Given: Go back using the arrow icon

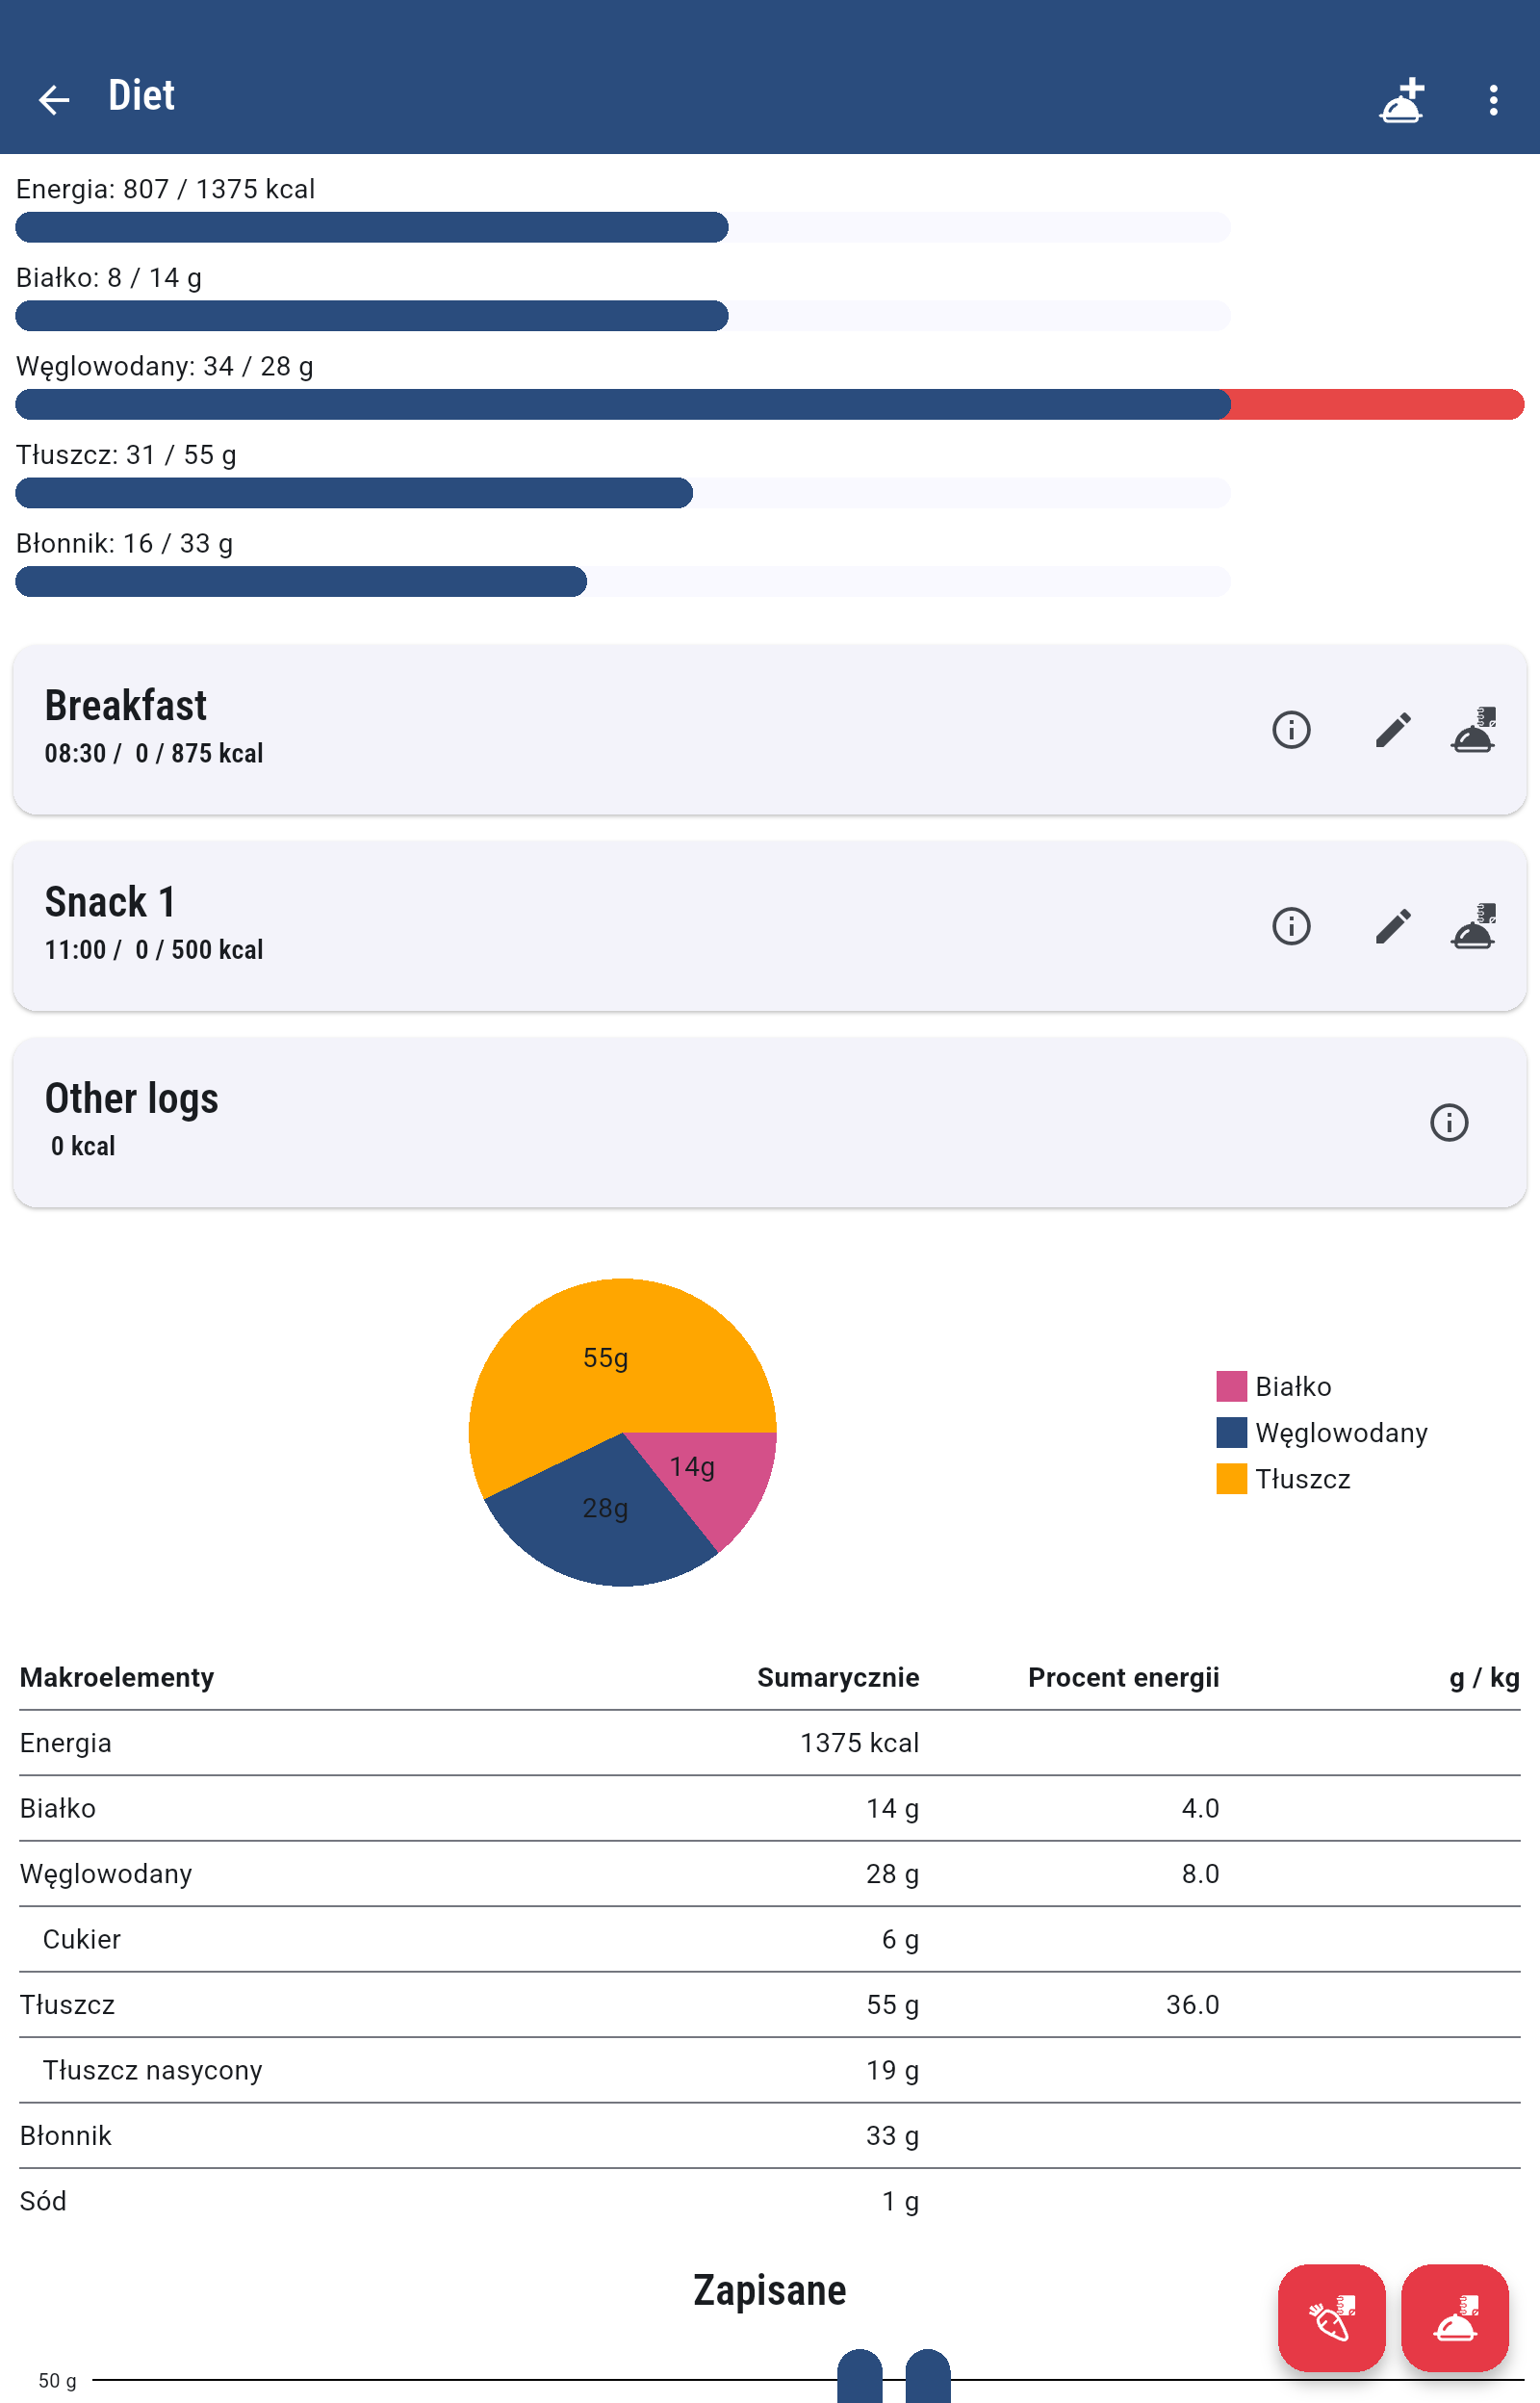Looking at the screenshot, I should coord(54,99).
